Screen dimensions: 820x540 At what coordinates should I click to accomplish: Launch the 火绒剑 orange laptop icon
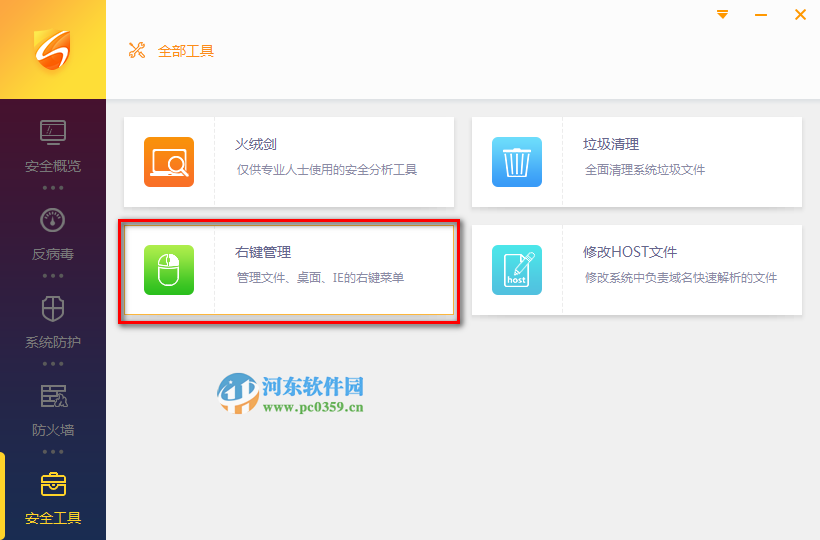pos(169,162)
